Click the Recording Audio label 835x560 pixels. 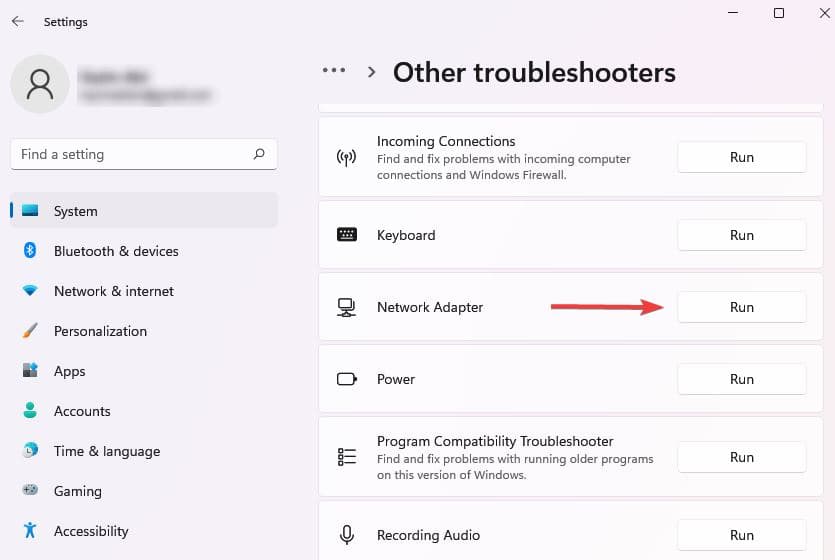[428, 535]
